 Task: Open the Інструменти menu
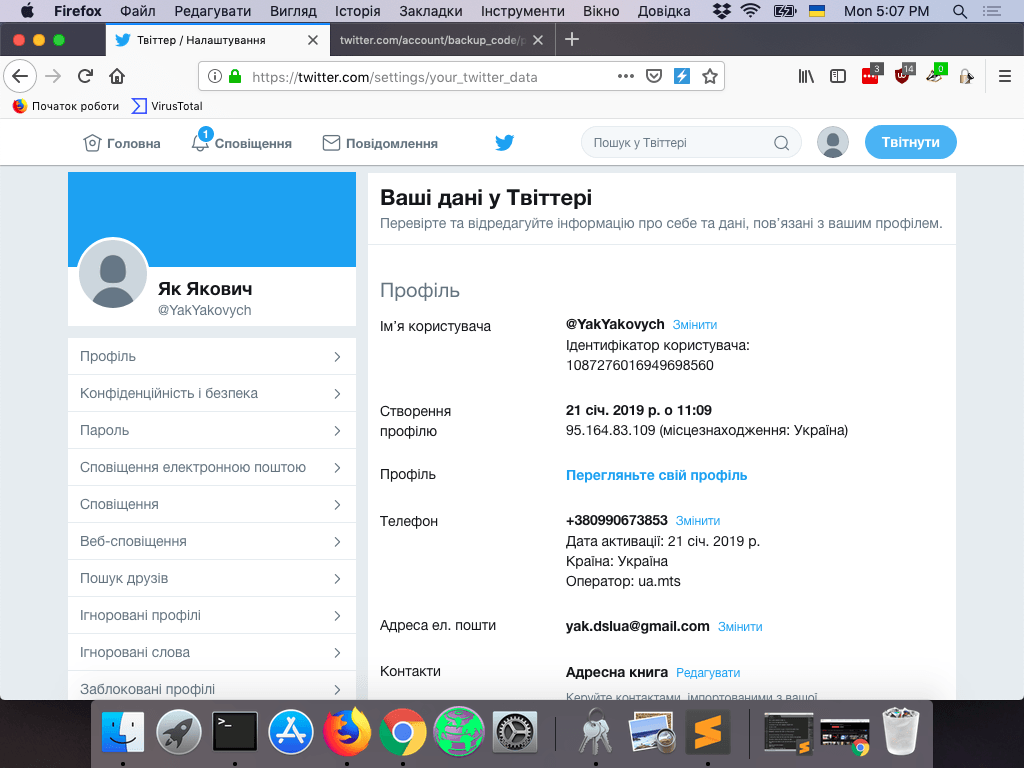tap(522, 11)
